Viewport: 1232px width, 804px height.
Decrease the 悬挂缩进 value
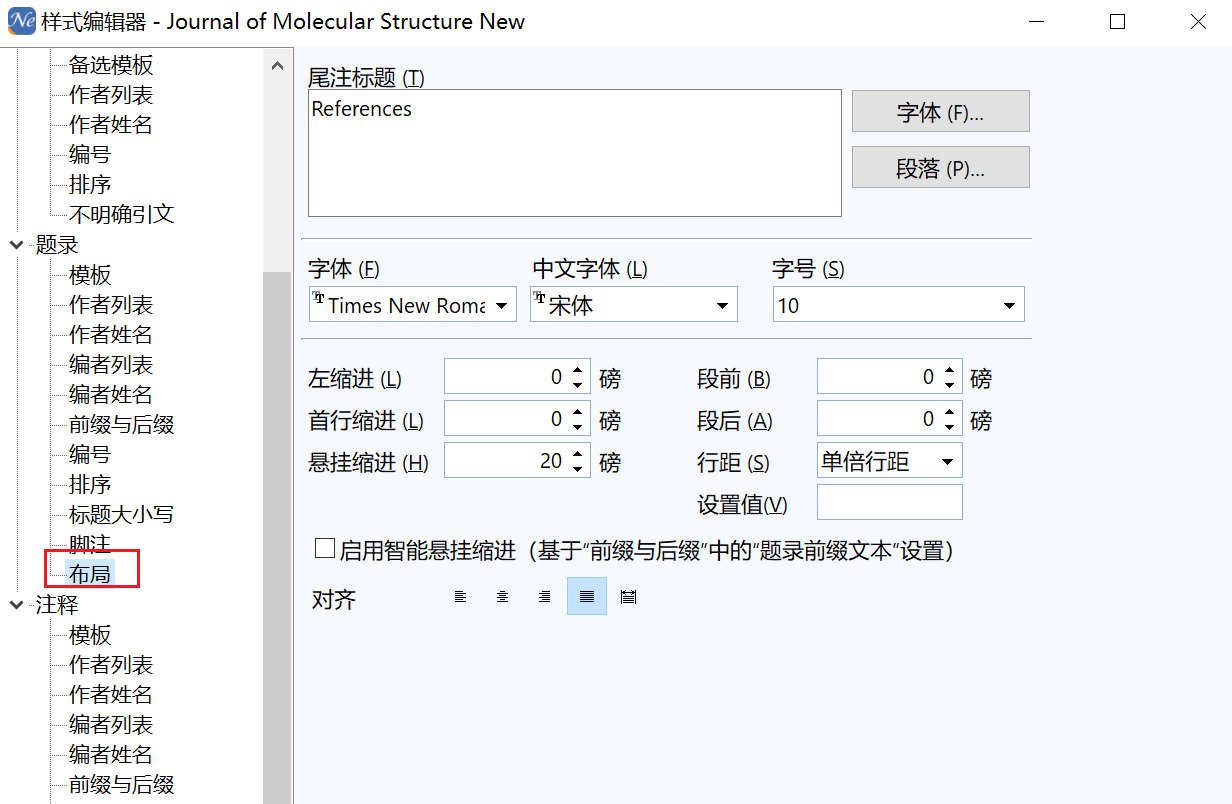click(x=577, y=469)
